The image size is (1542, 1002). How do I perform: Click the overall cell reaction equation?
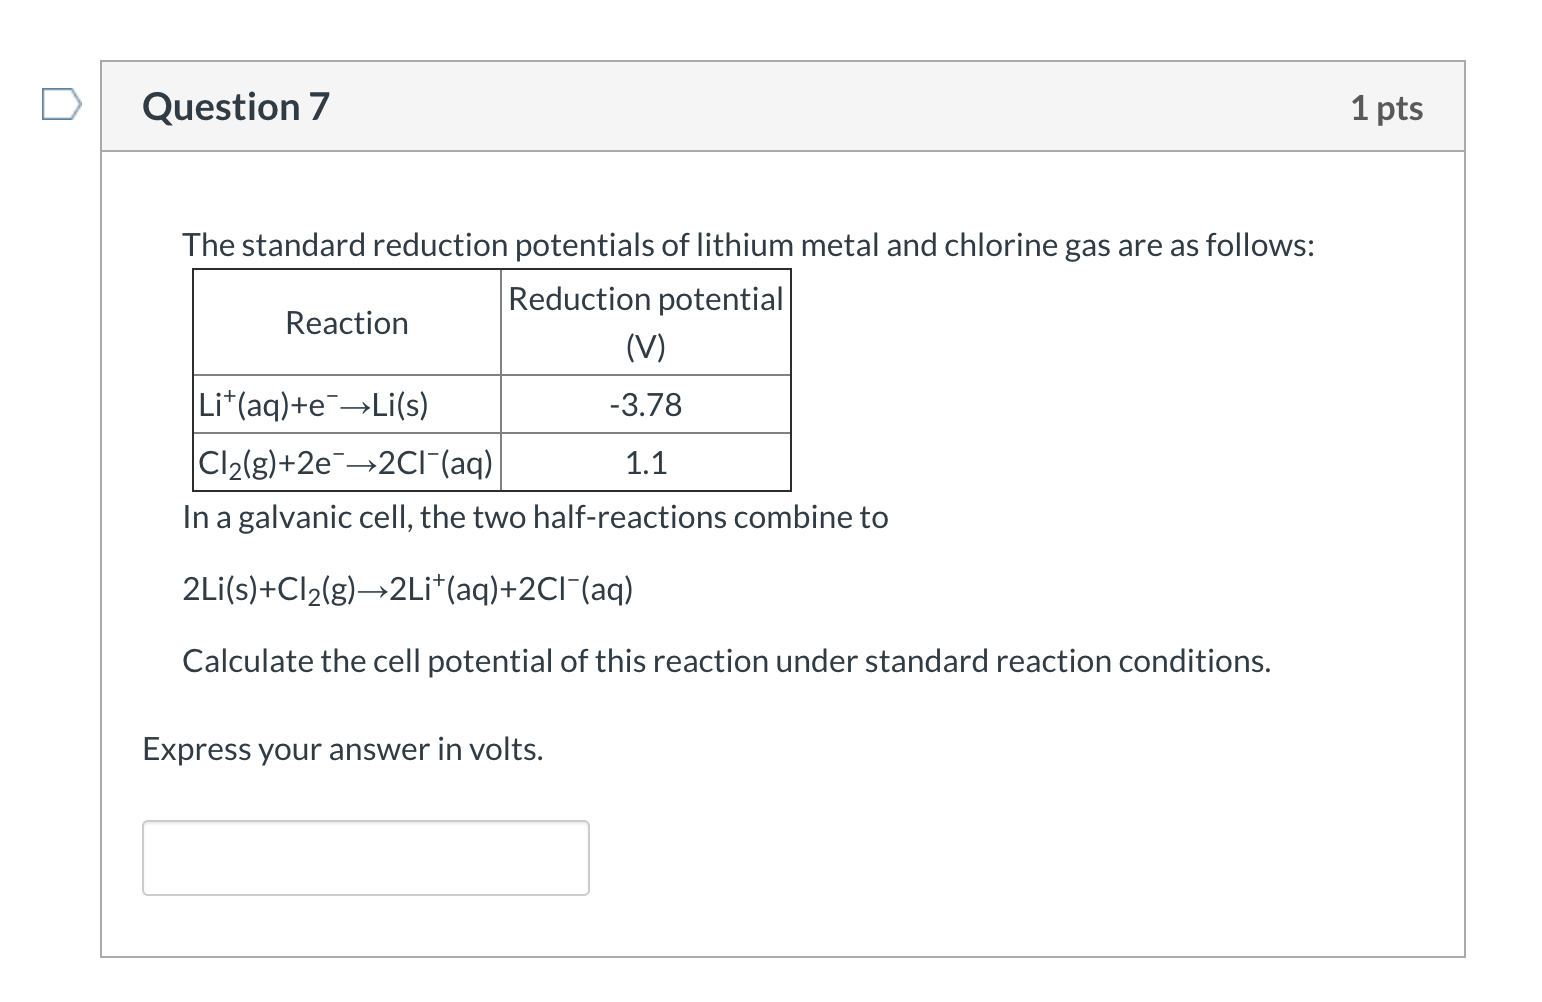click(407, 589)
